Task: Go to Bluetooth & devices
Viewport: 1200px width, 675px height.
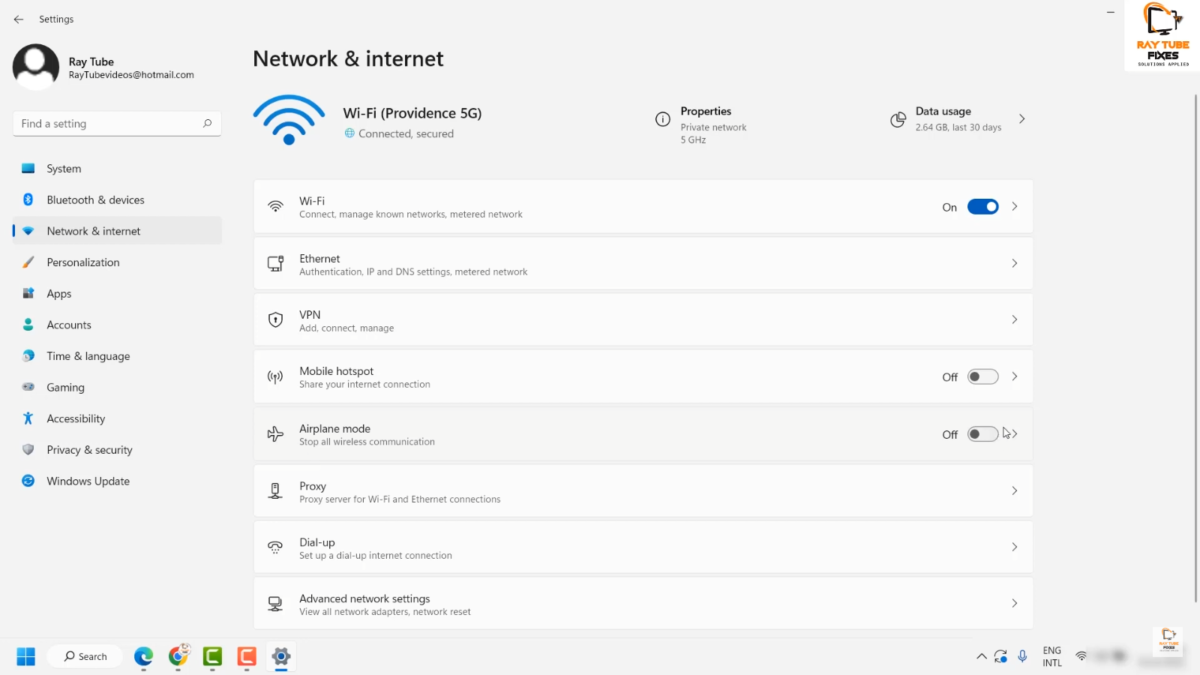Action: tap(95, 200)
